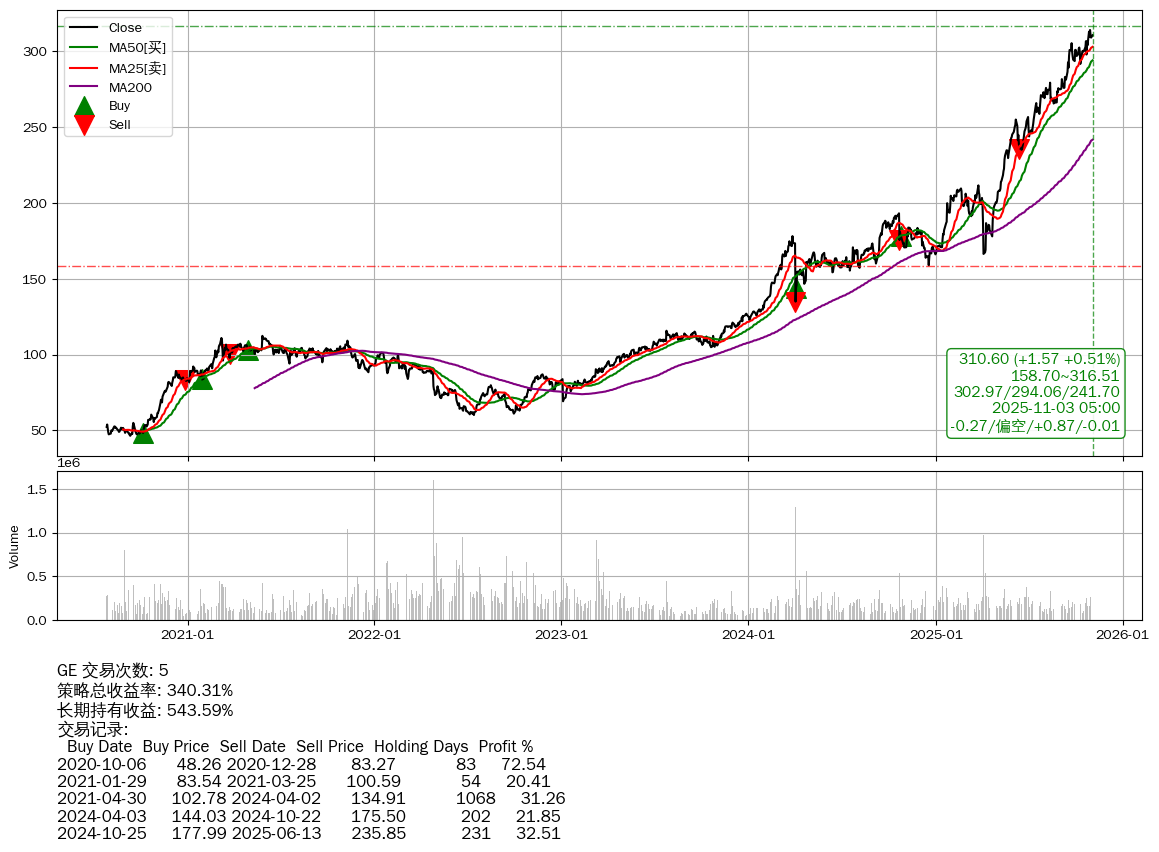Click the 2025-01 x-axis tick label
1159x852 pixels.
[x=935, y=634]
